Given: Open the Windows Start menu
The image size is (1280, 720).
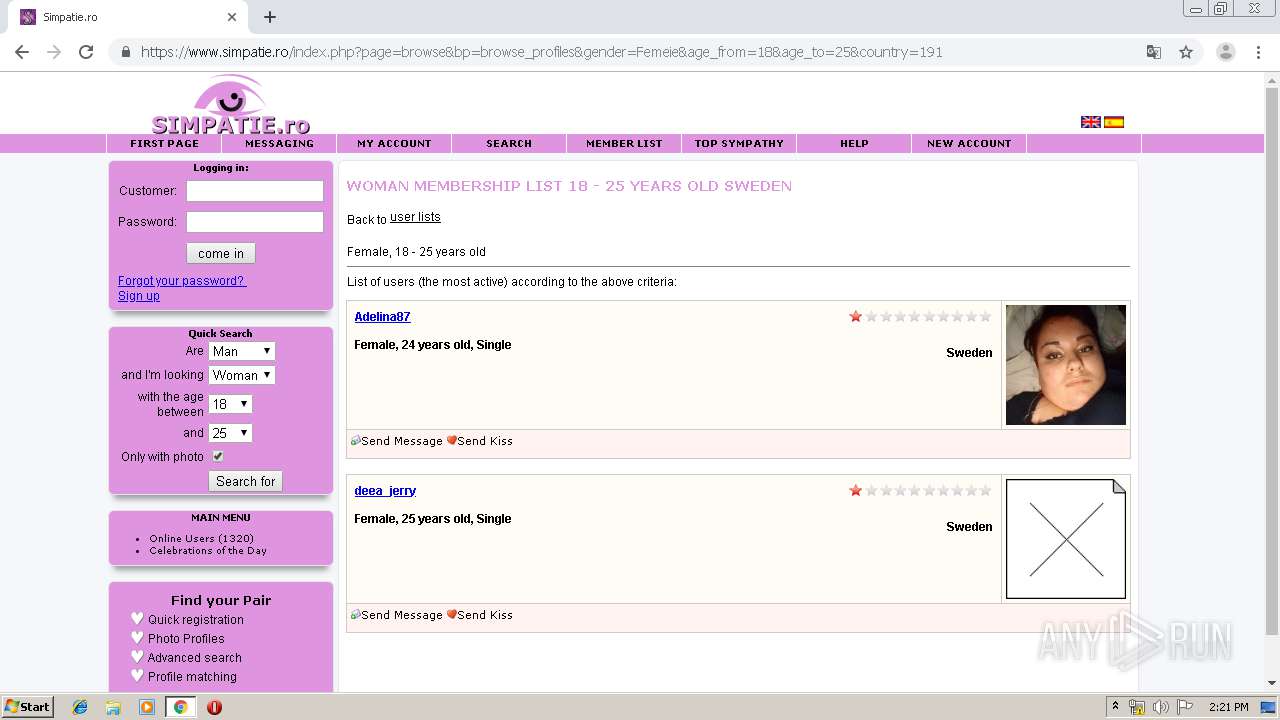Looking at the screenshot, I should (27, 707).
